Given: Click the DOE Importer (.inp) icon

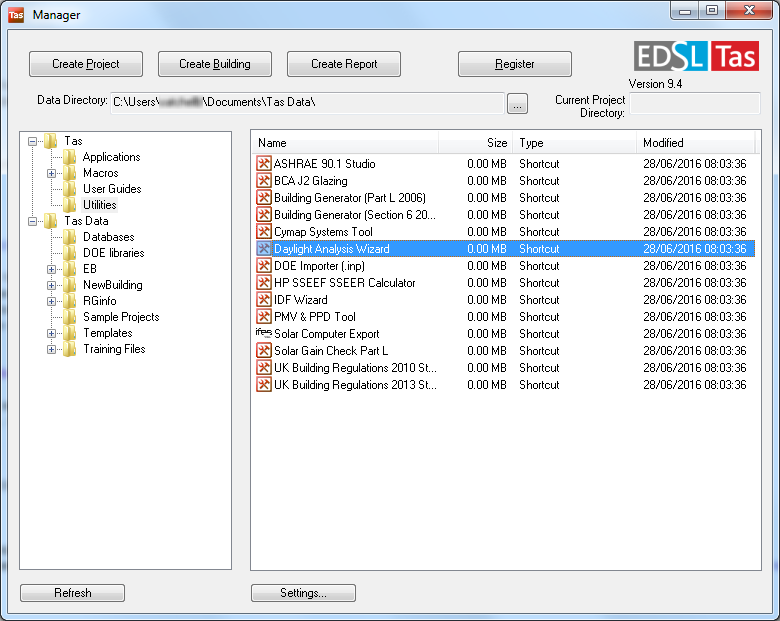Looking at the screenshot, I should 264,265.
